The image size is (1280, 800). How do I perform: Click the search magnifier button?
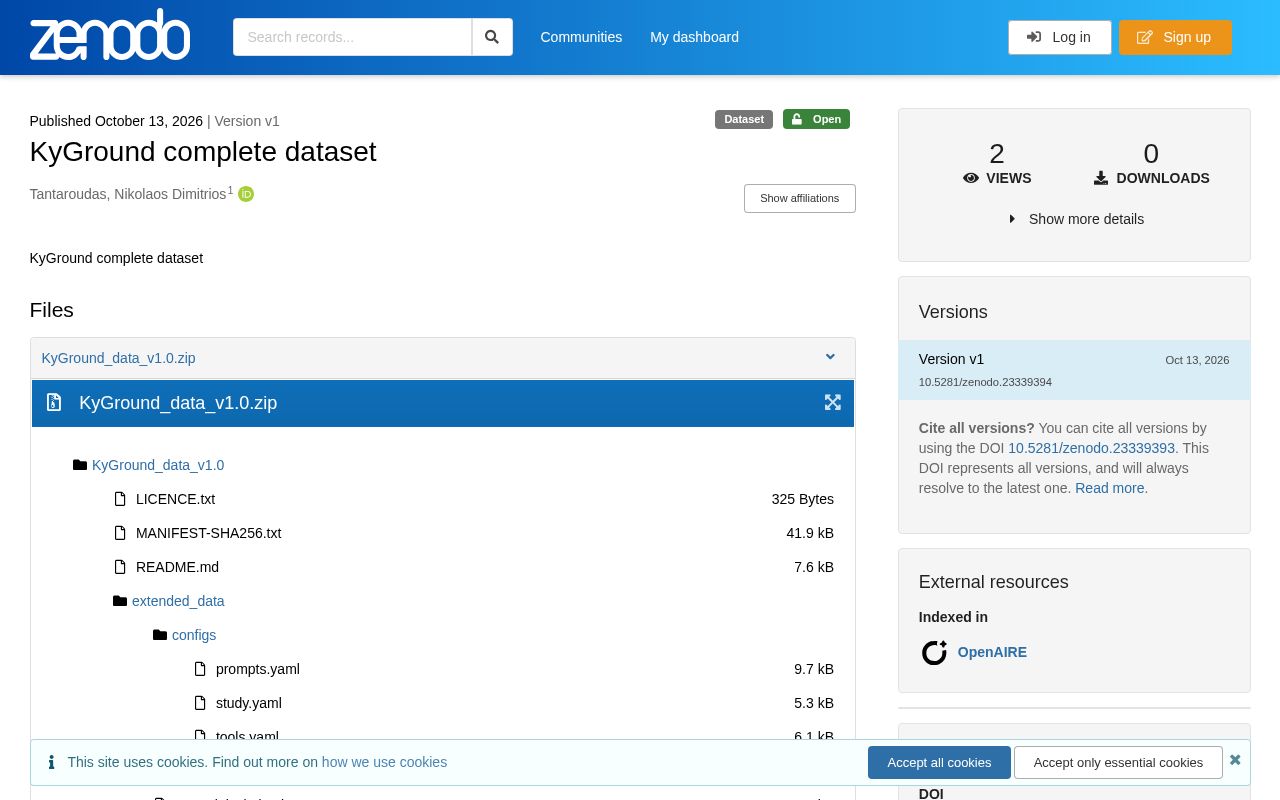click(492, 37)
